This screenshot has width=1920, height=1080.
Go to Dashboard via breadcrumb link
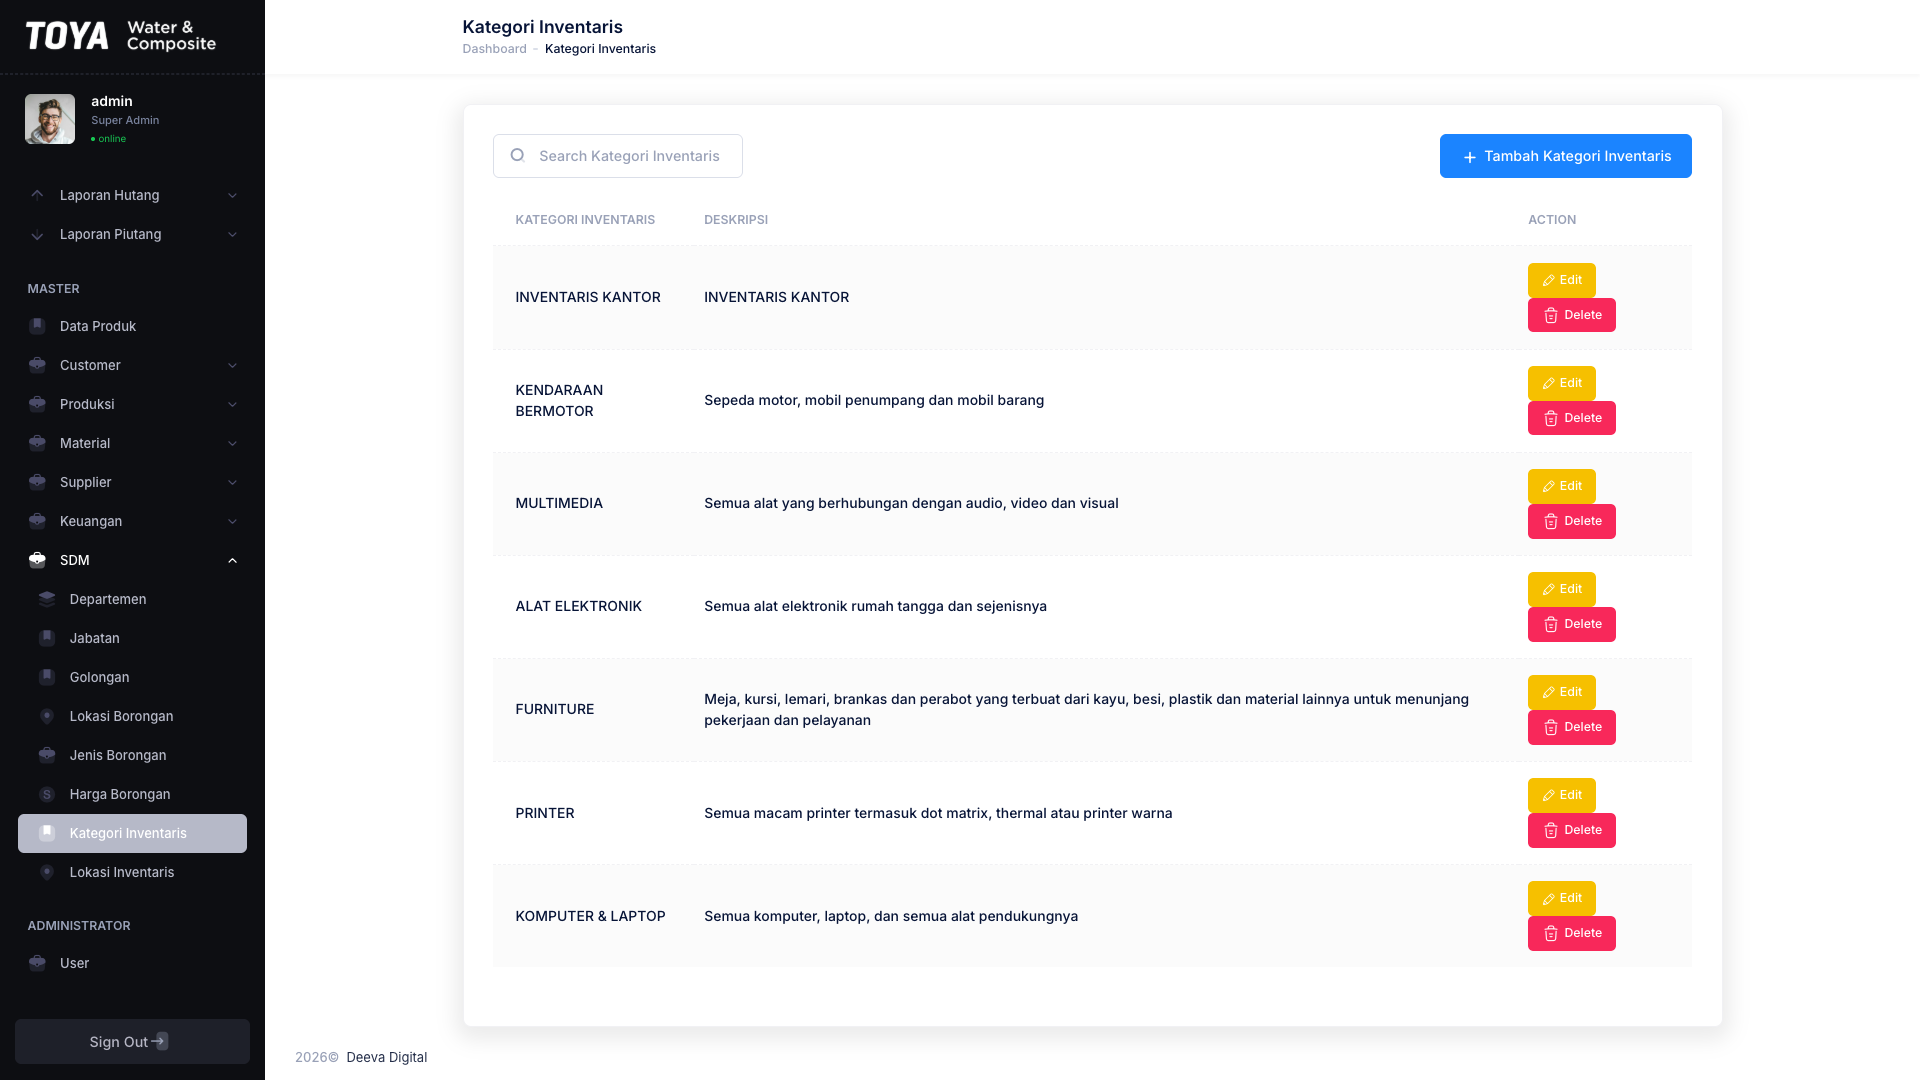click(494, 49)
